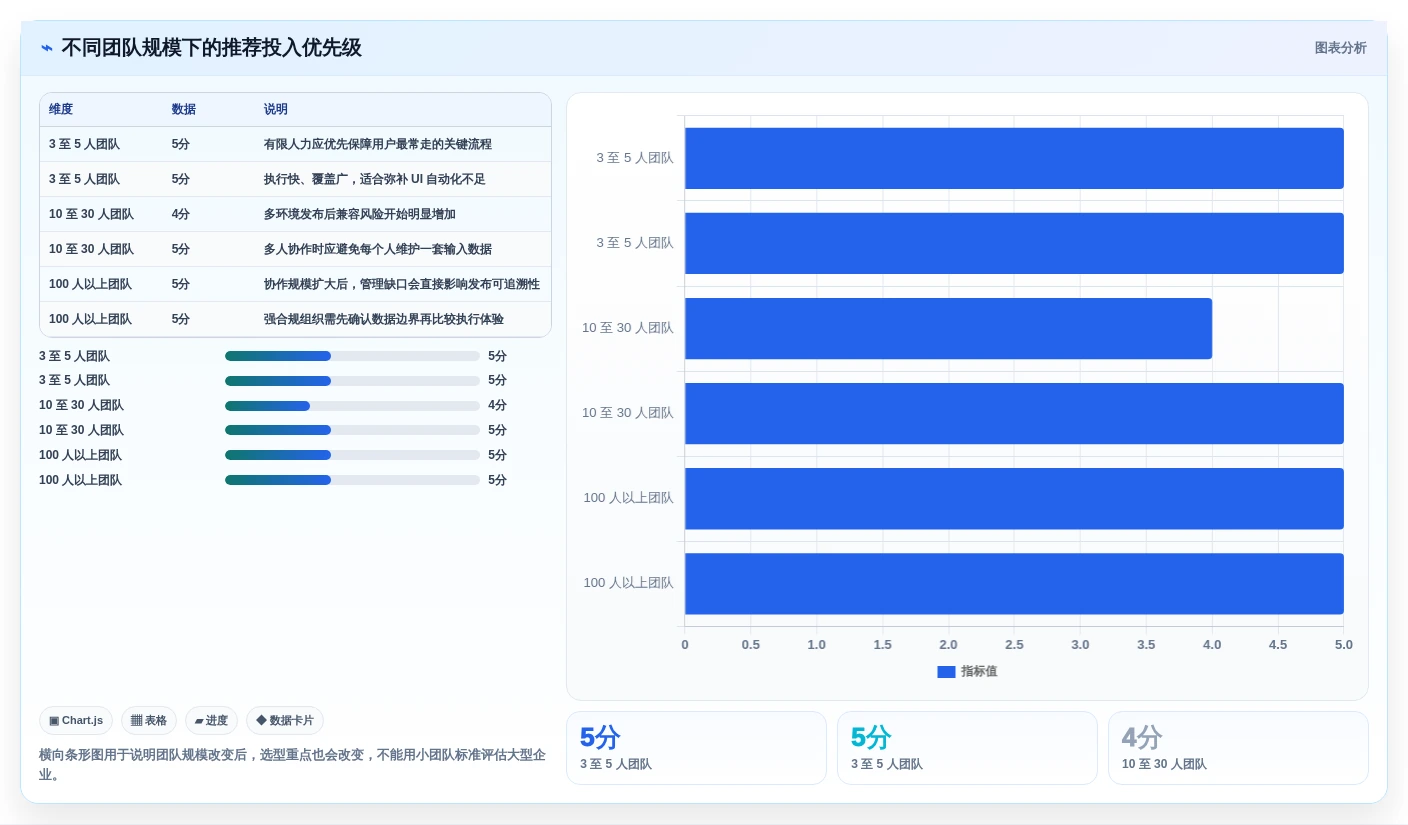Click the 0.5 tick on the chart axis
1408x825 pixels.
(751, 645)
